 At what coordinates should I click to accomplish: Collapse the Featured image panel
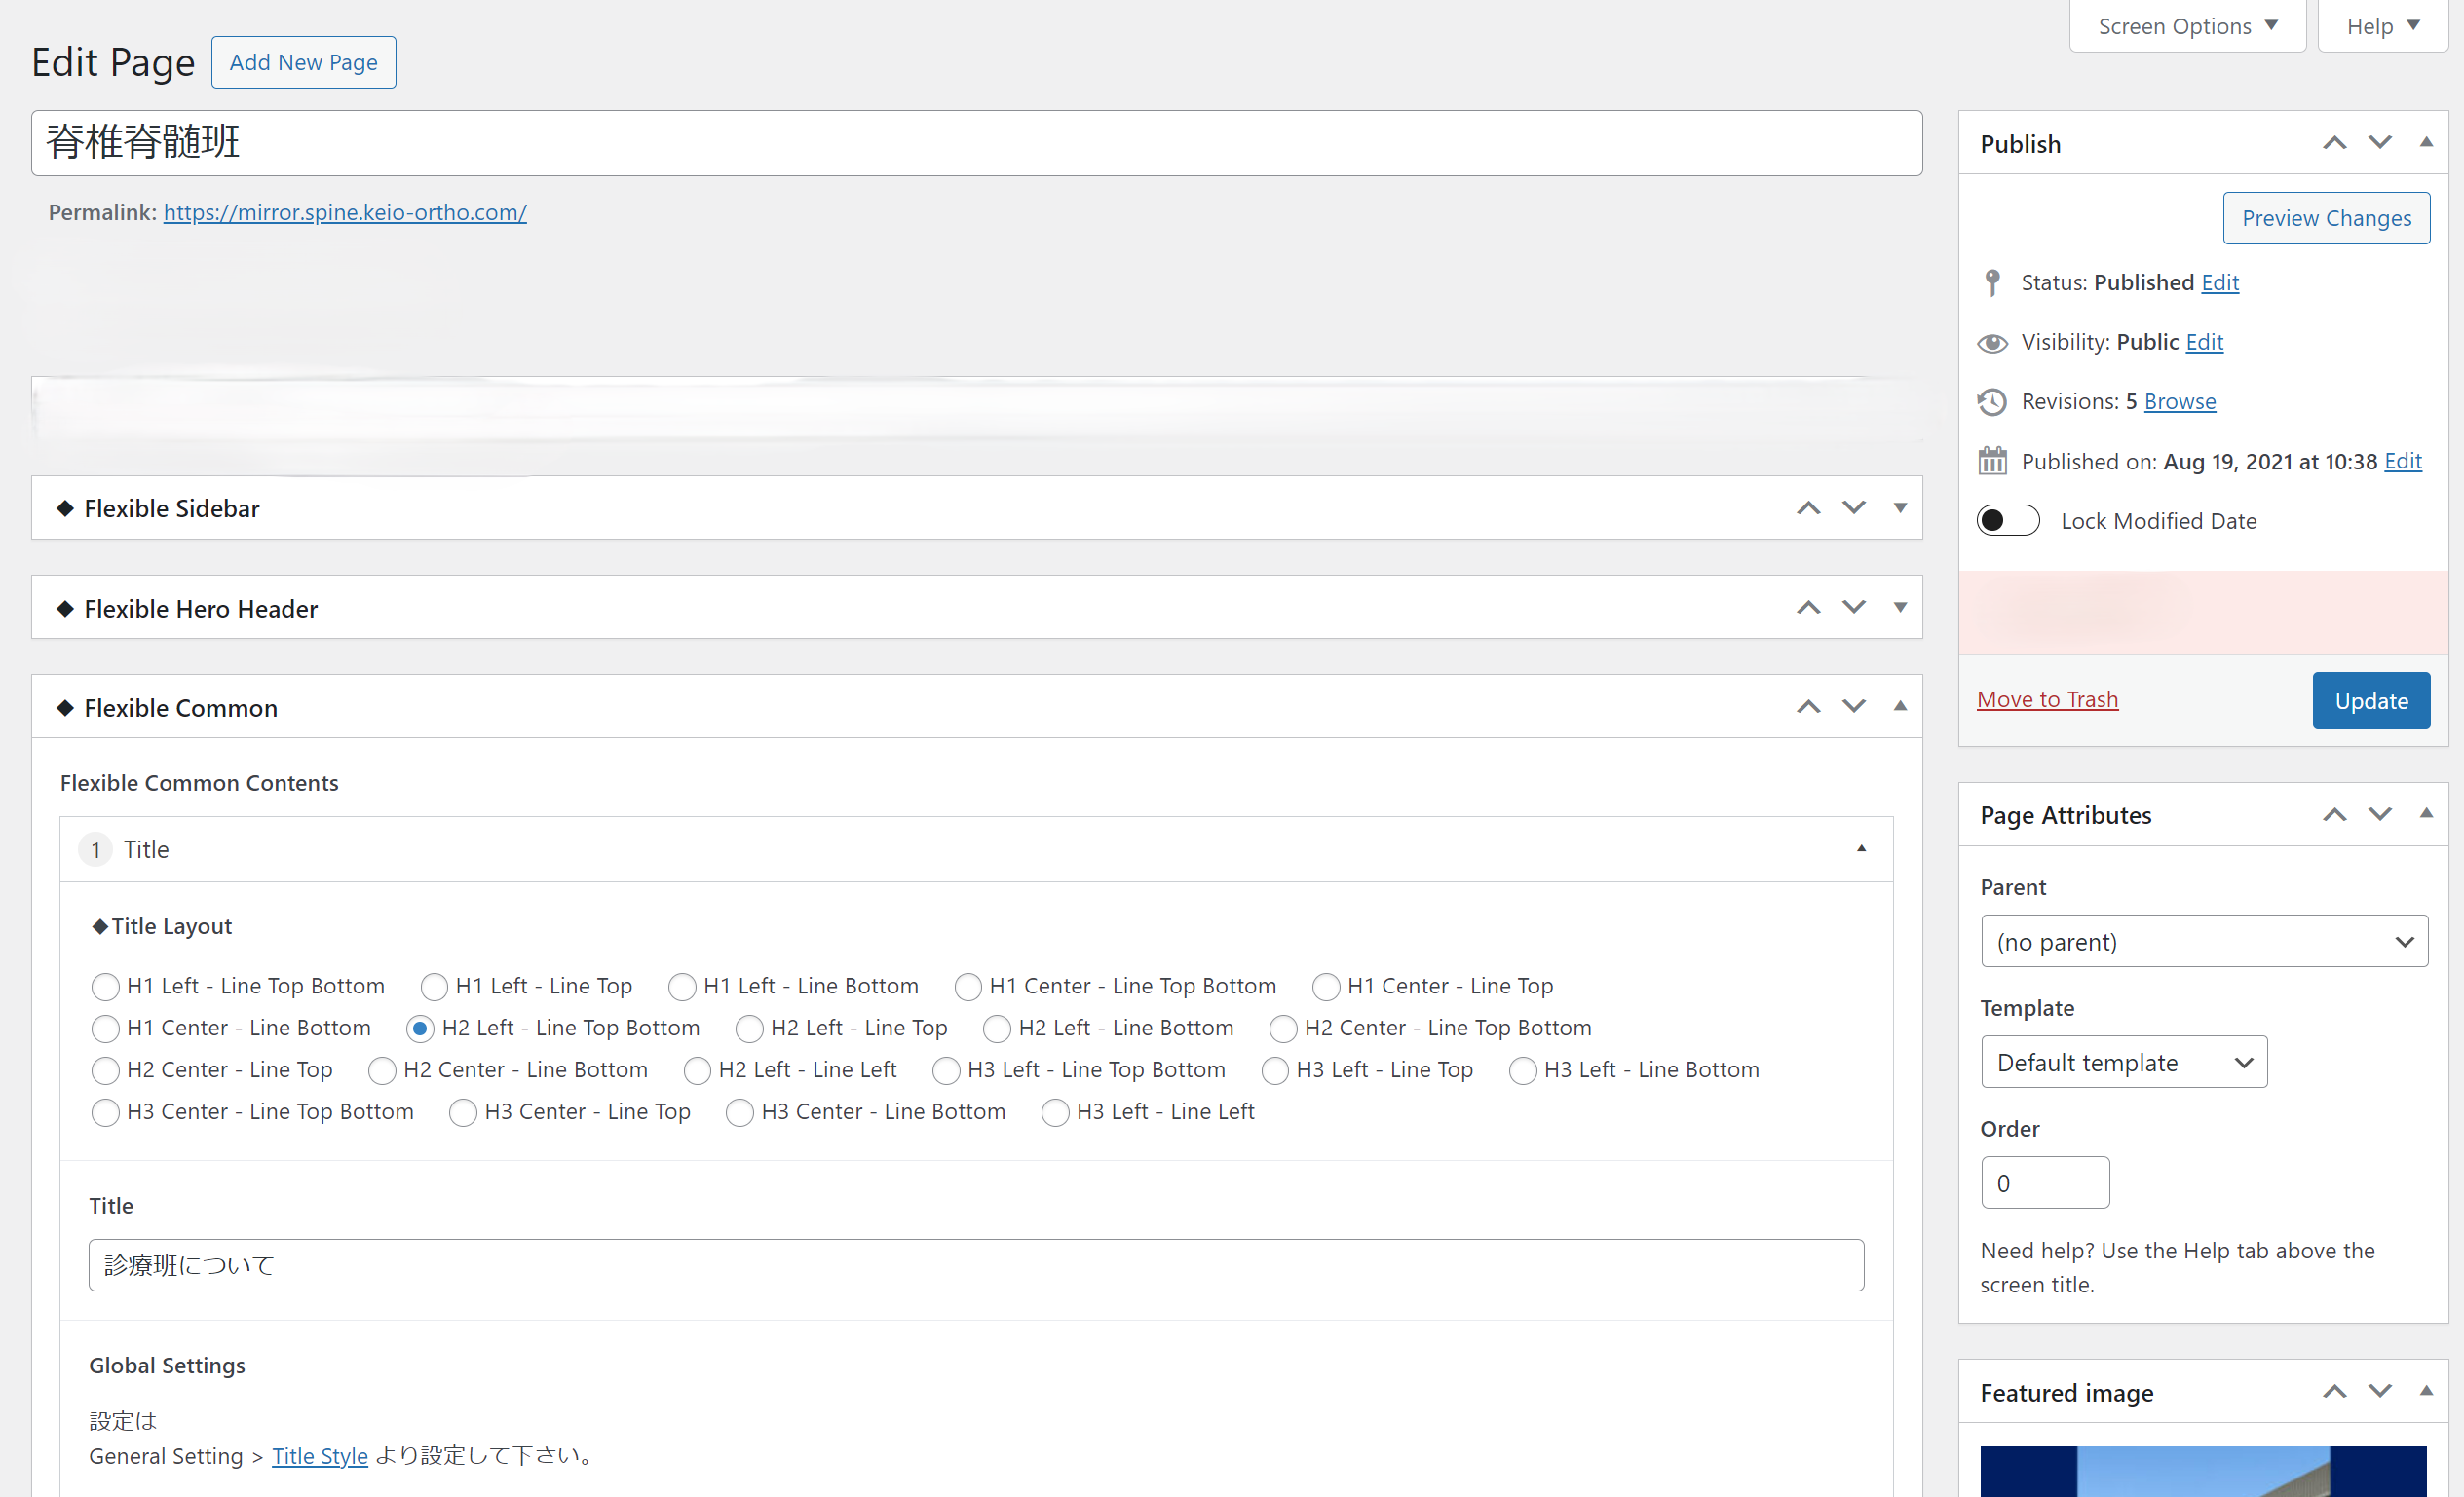pos(2426,1390)
